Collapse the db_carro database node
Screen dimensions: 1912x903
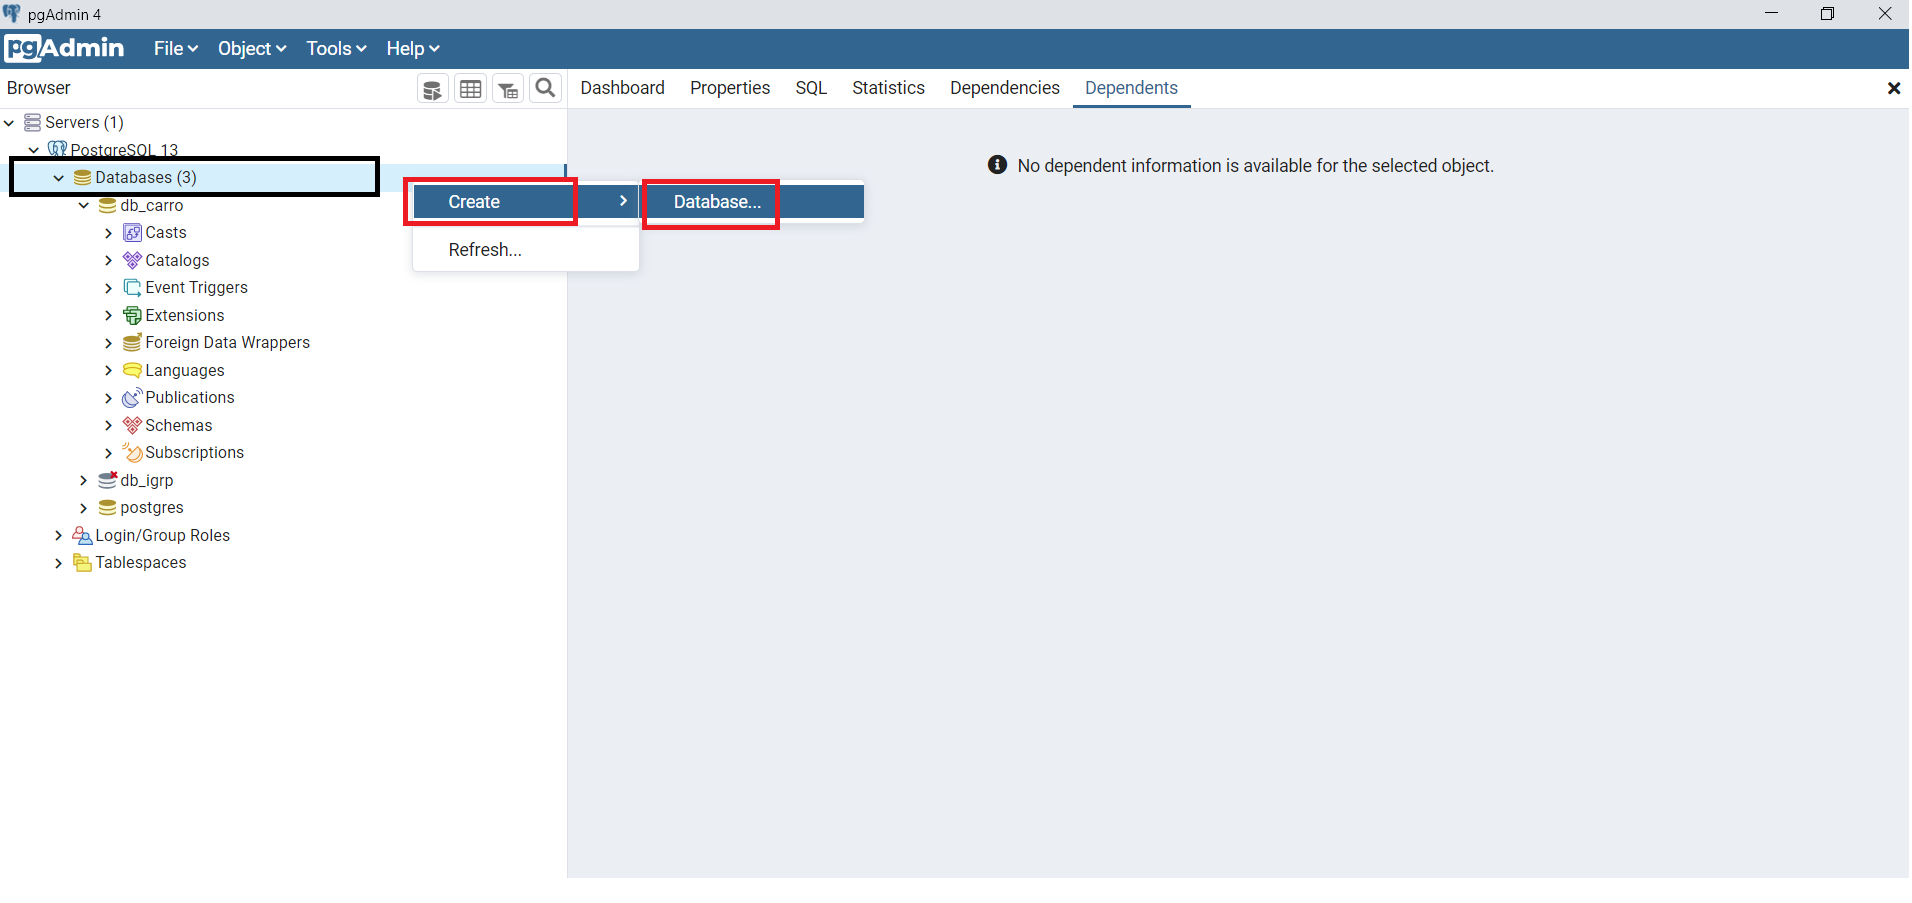[84, 205]
